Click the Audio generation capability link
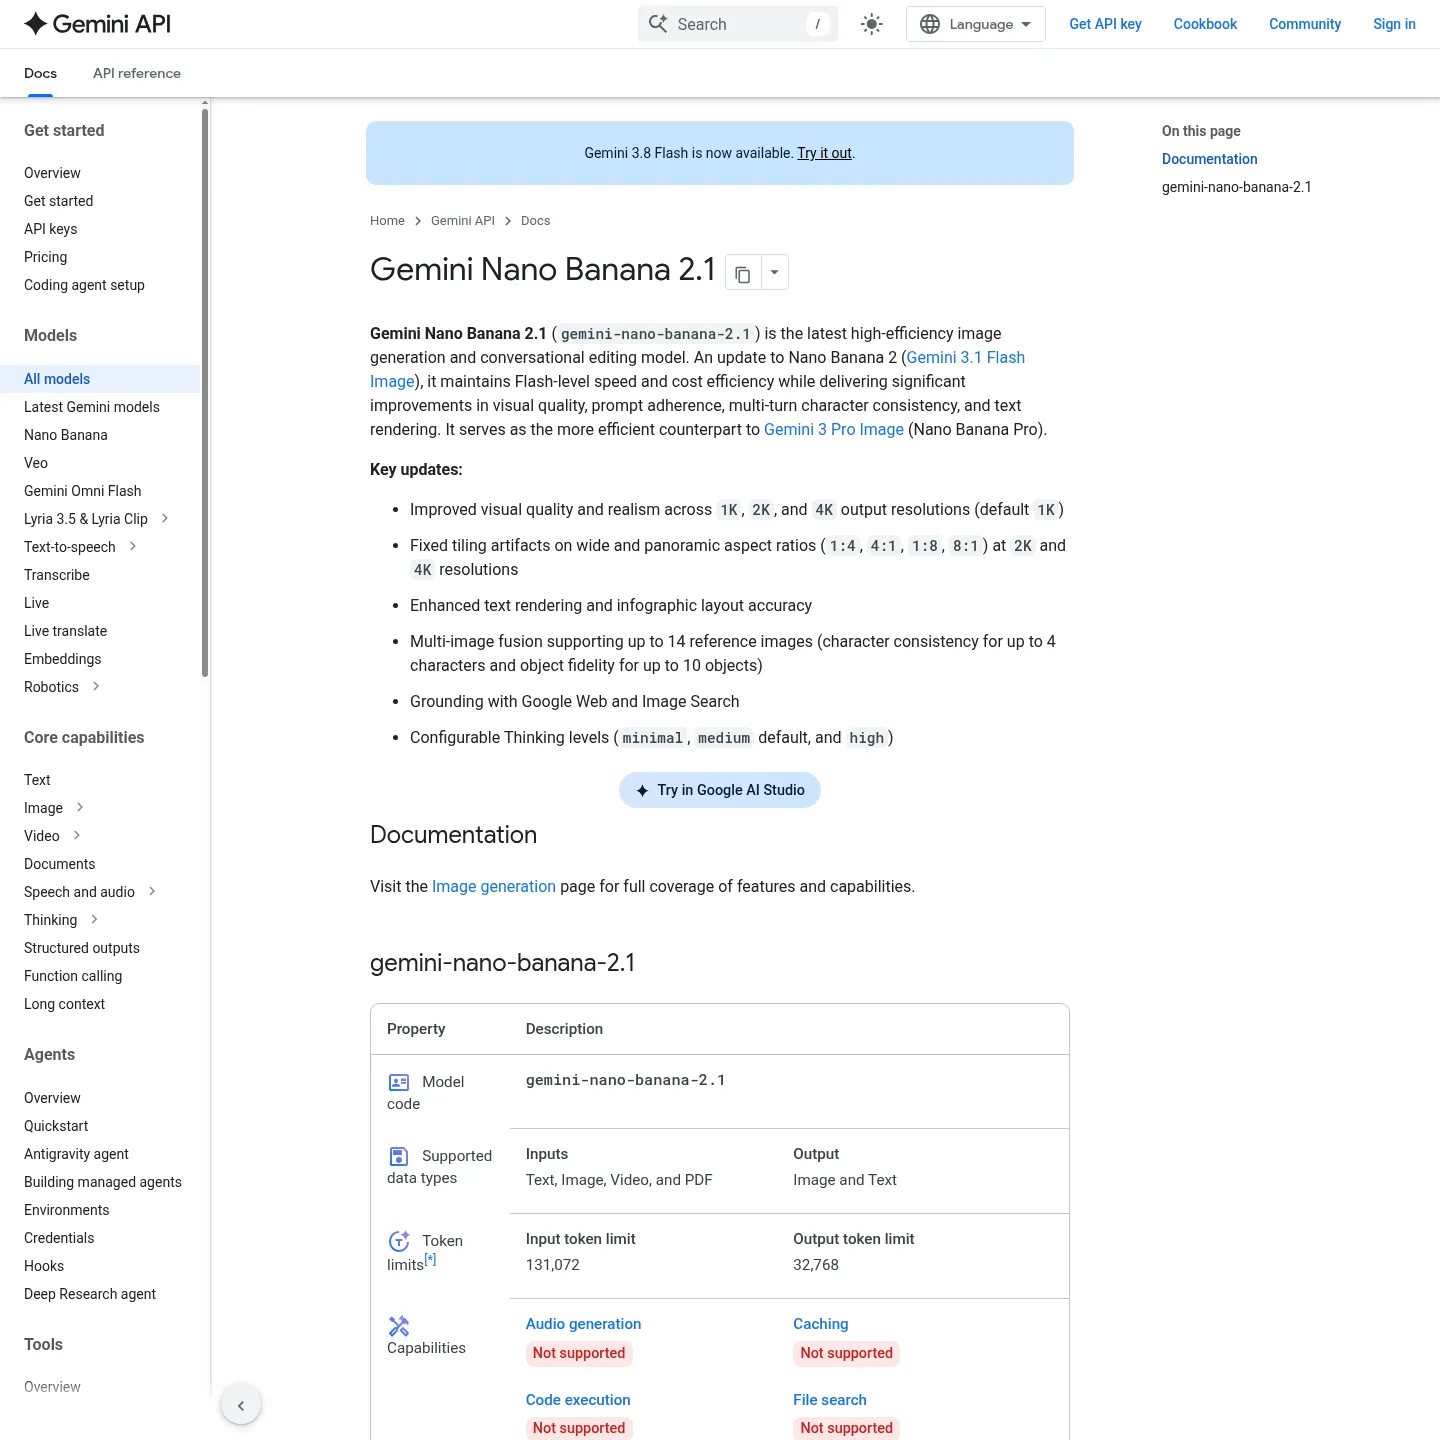This screenshot has height=1440, width=1440. tap(583, 1324)
